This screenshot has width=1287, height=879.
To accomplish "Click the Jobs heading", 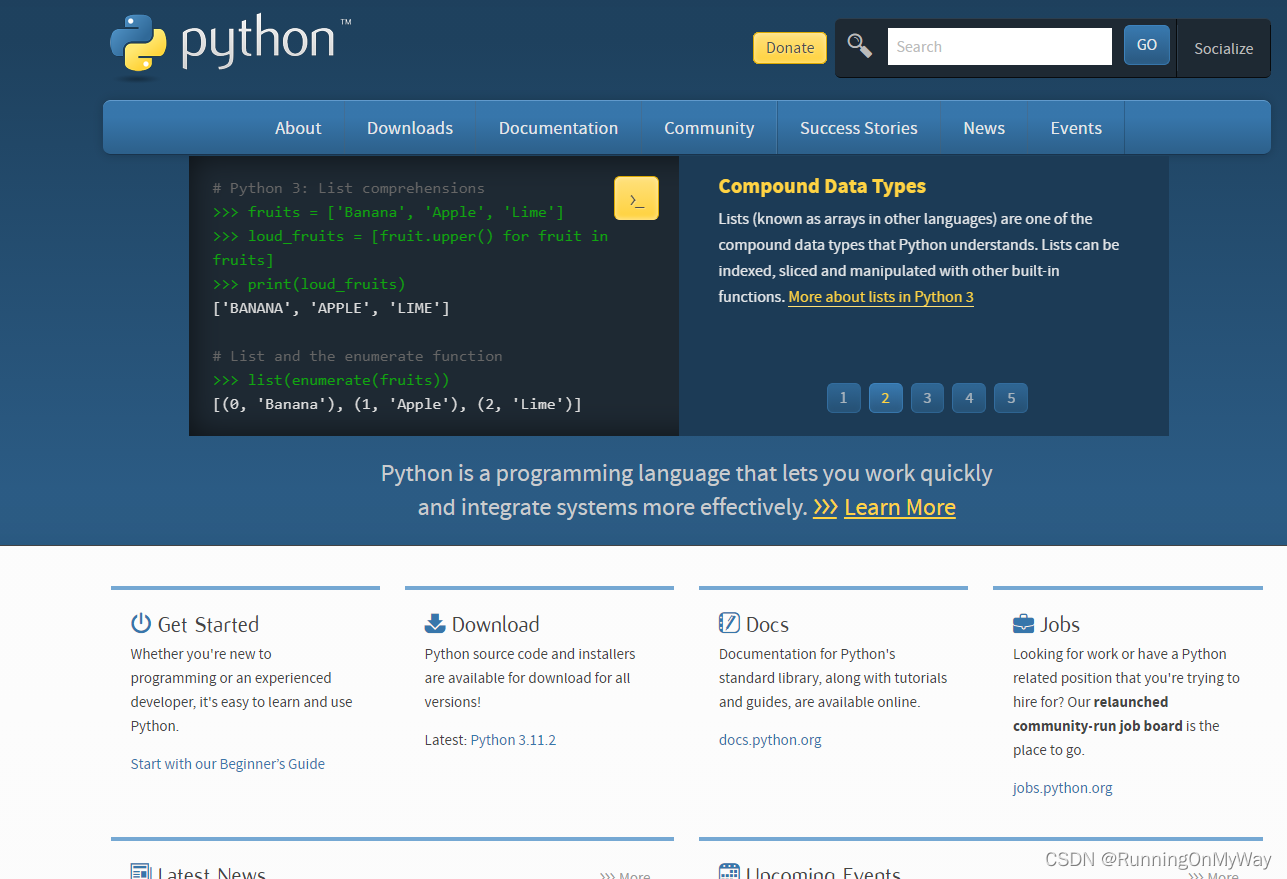I will [1060, 624].
